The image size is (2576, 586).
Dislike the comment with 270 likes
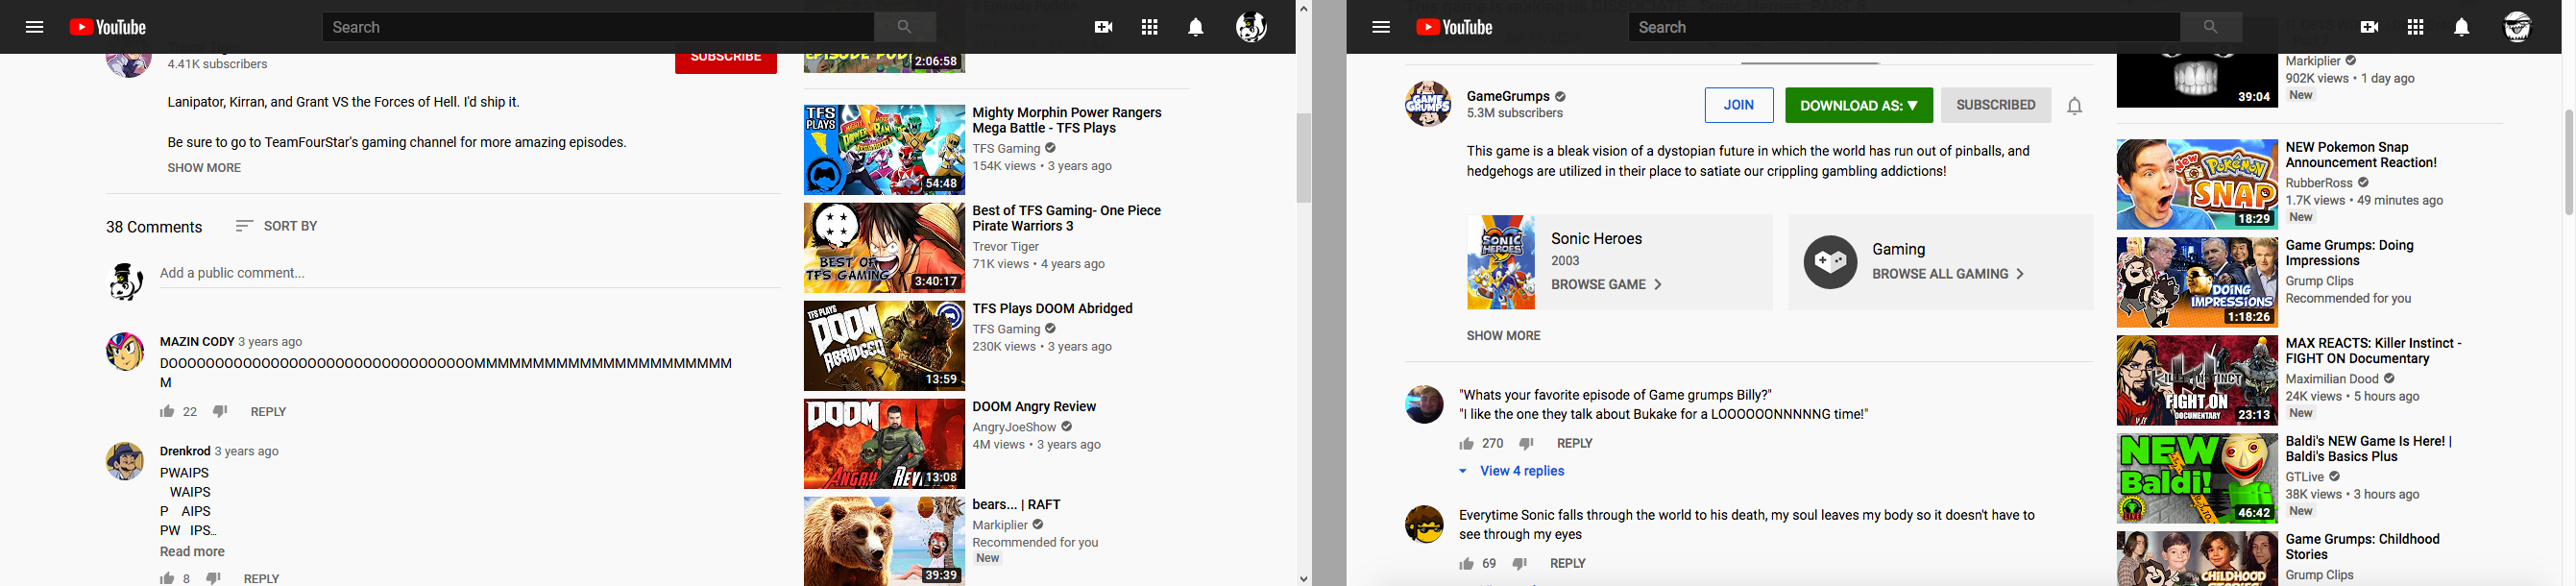(1526, 443)
